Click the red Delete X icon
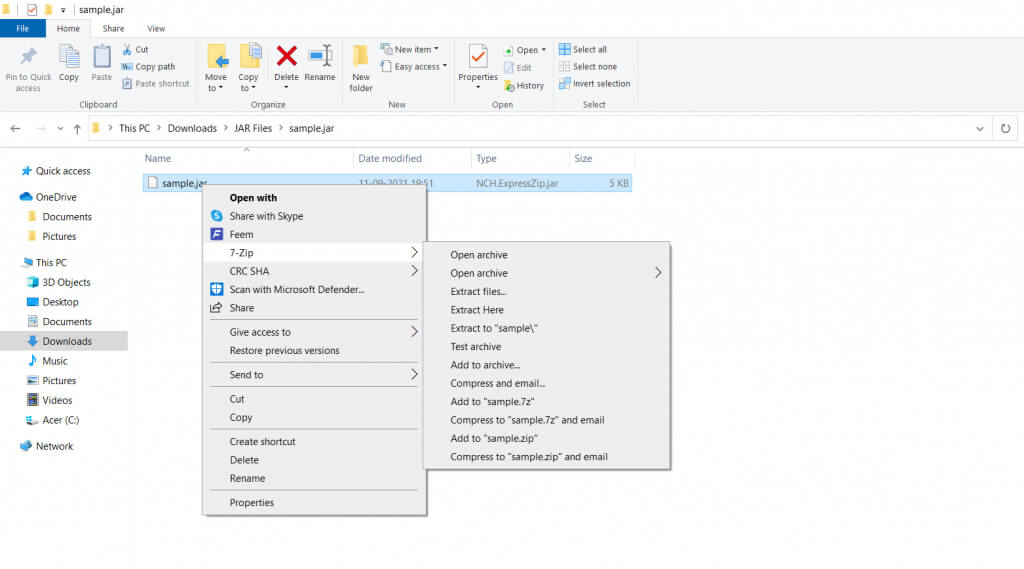This screenshot has height=569, width=1024. [x=286, y=56]
